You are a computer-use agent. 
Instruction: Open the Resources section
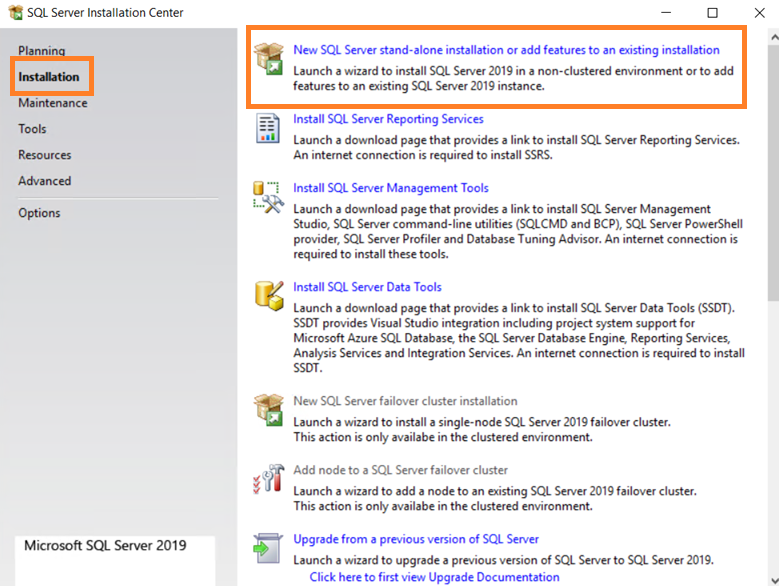tap(45, 155)
